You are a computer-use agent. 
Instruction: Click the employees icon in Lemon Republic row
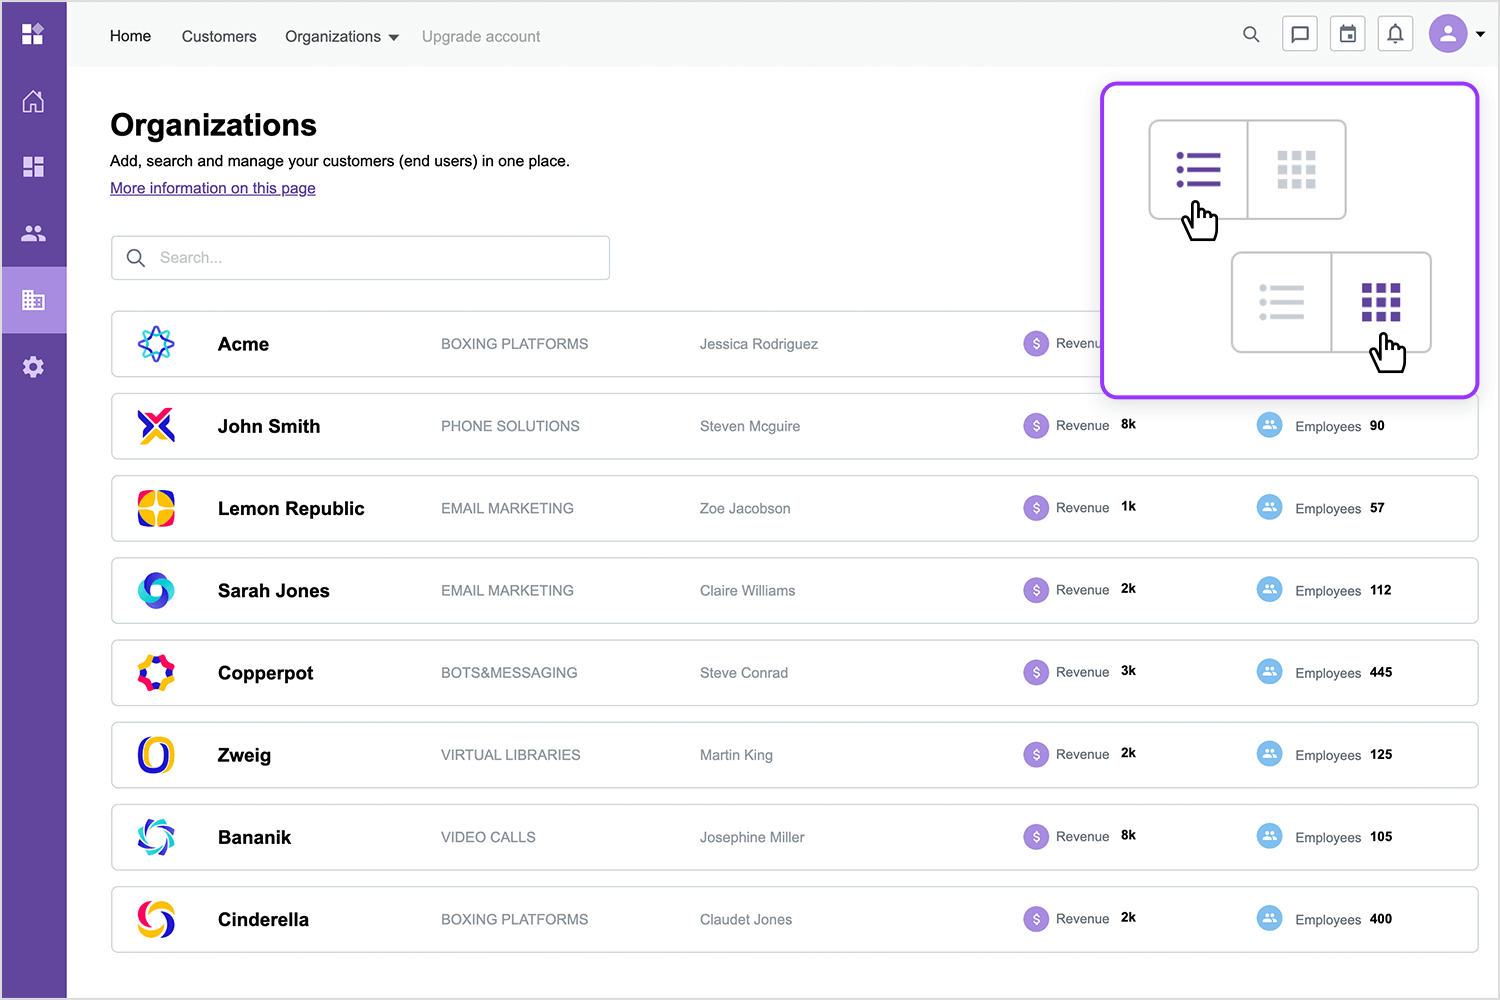click(x=1269, y=507)
